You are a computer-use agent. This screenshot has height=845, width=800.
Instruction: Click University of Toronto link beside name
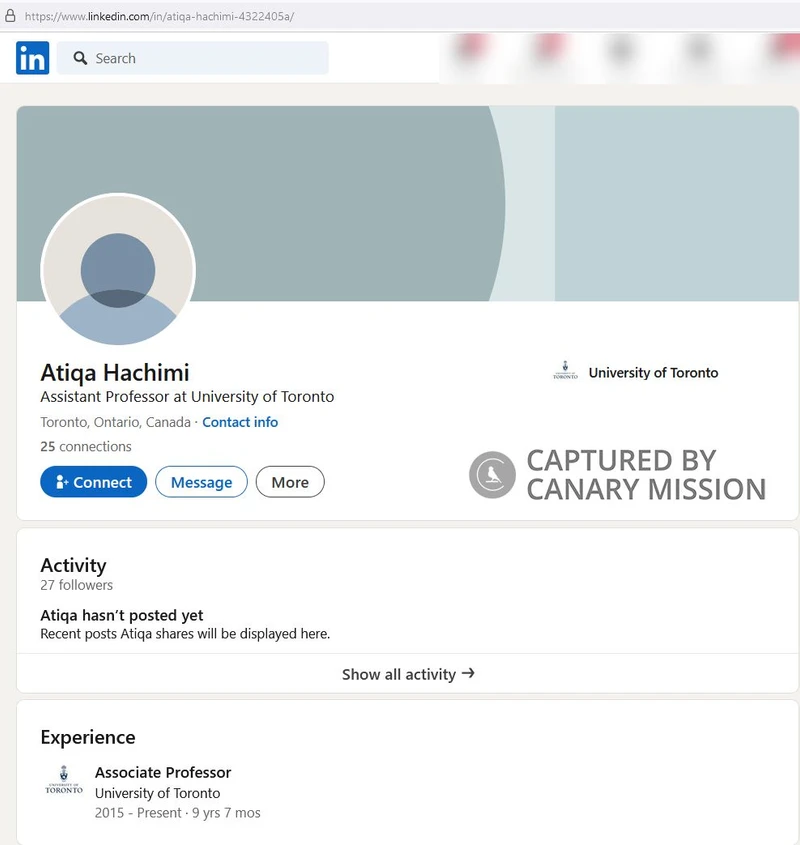(653, 372)
